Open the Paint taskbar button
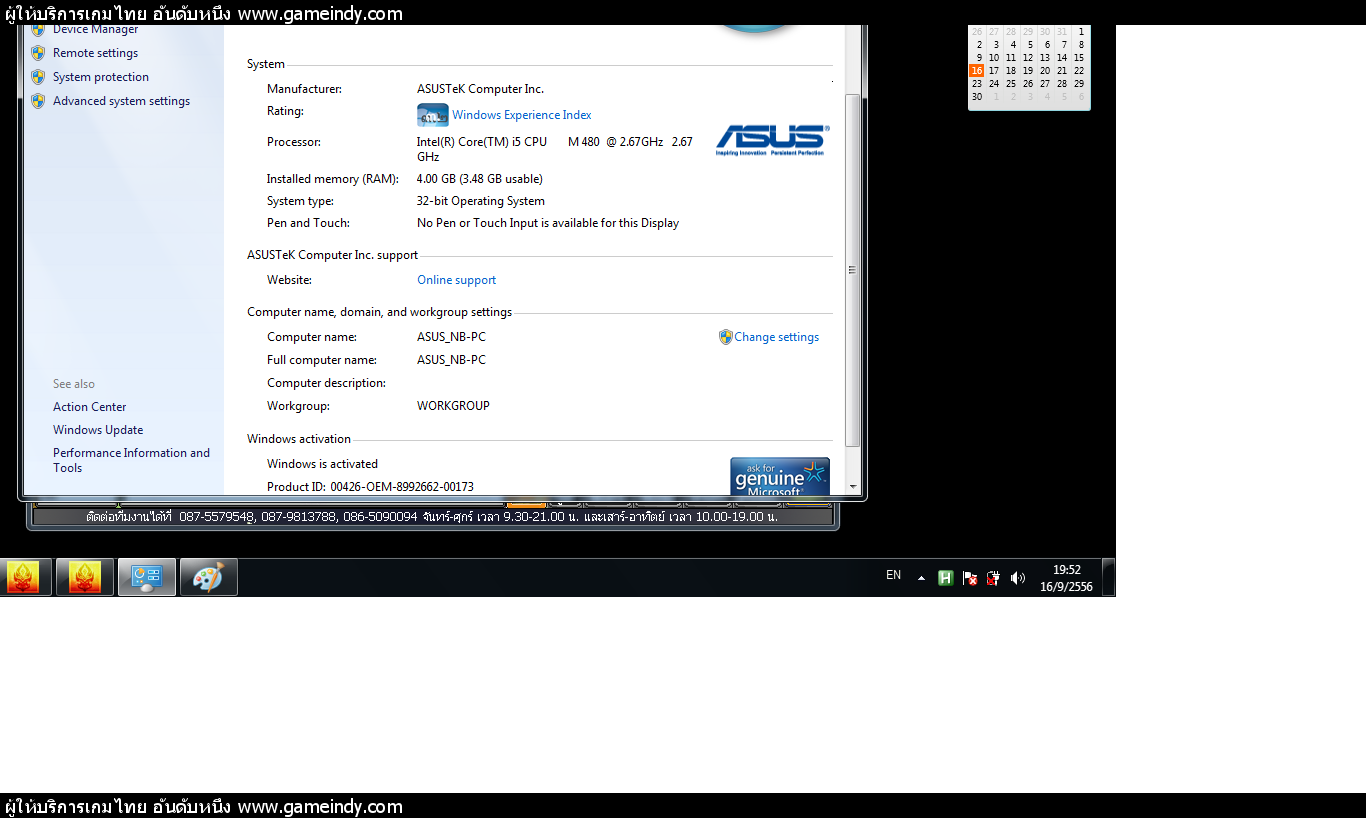 tap(208, 577)
